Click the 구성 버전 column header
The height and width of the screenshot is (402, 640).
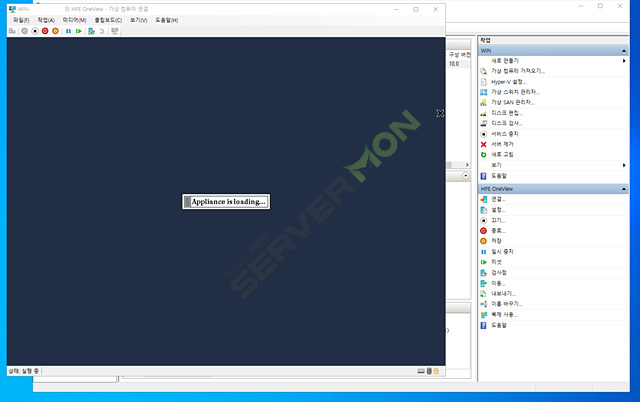click(x=460, y=55)
